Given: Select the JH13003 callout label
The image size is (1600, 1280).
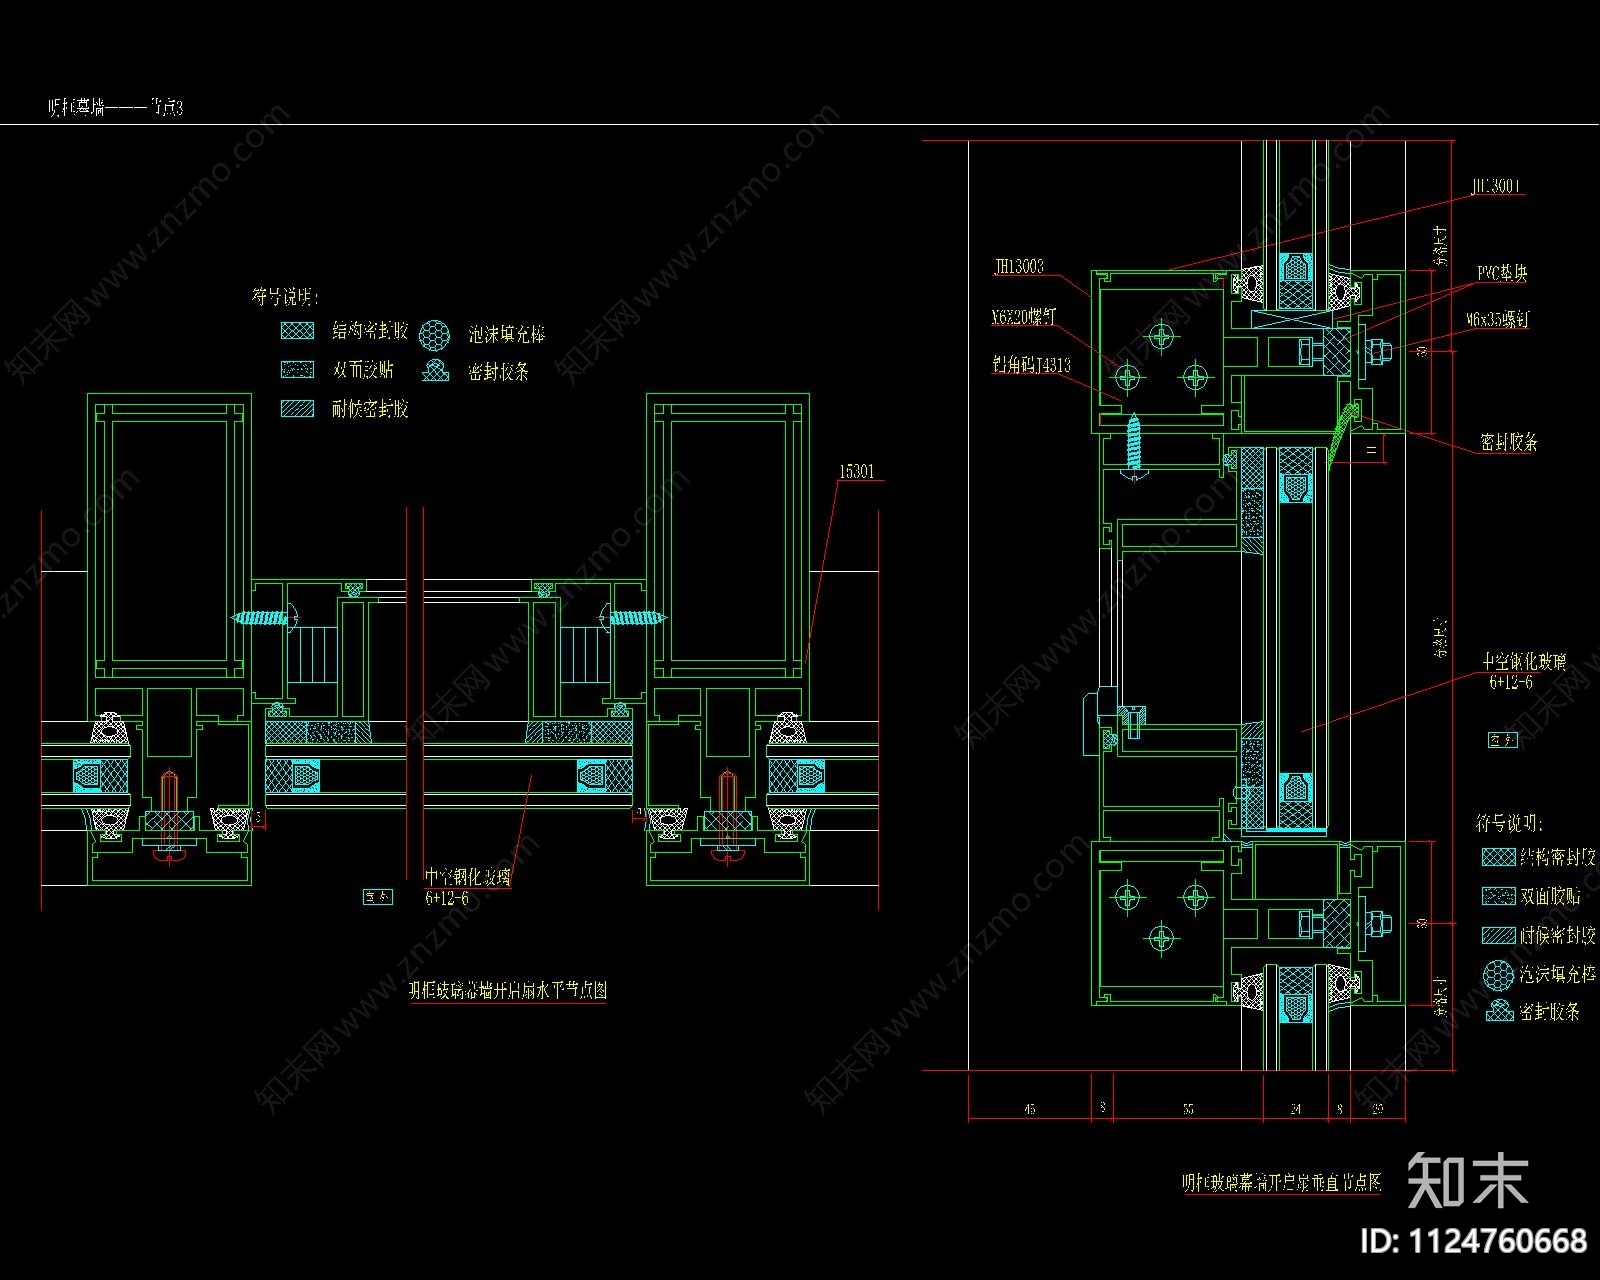Looking at the screenshot, I should (1018, 266).
